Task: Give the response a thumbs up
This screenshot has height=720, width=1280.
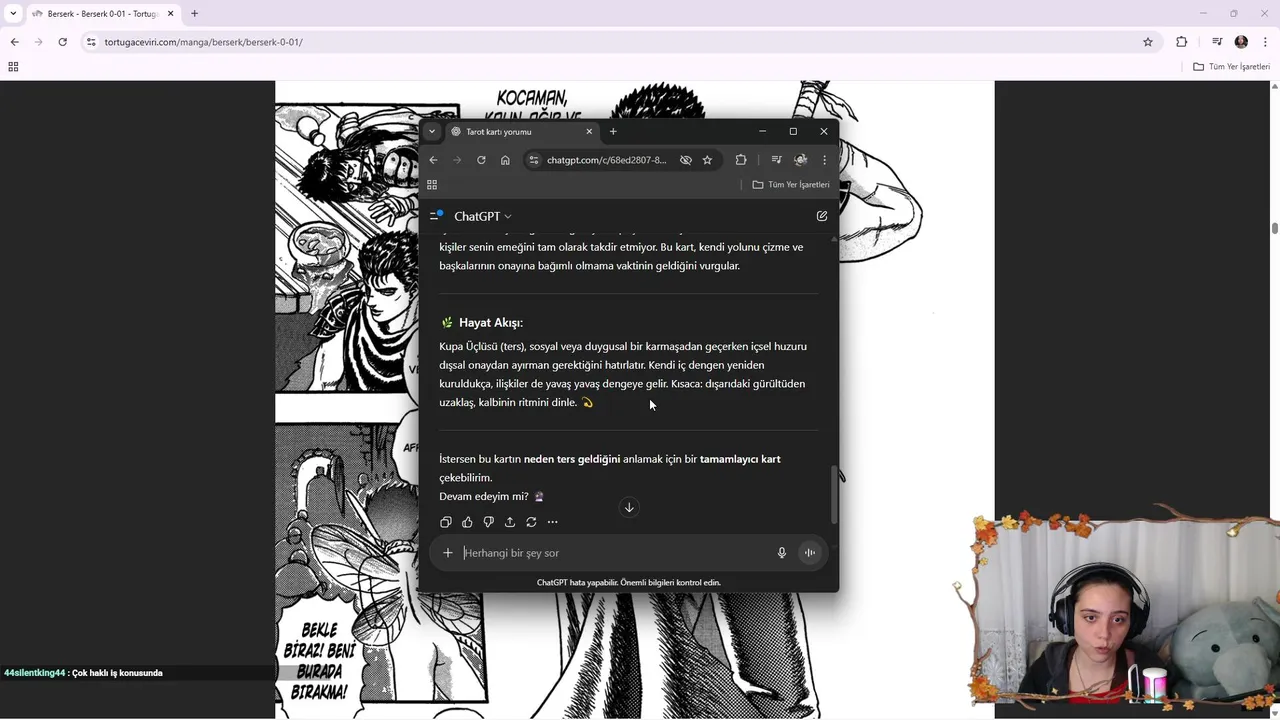Action: [x=467, y=522]
